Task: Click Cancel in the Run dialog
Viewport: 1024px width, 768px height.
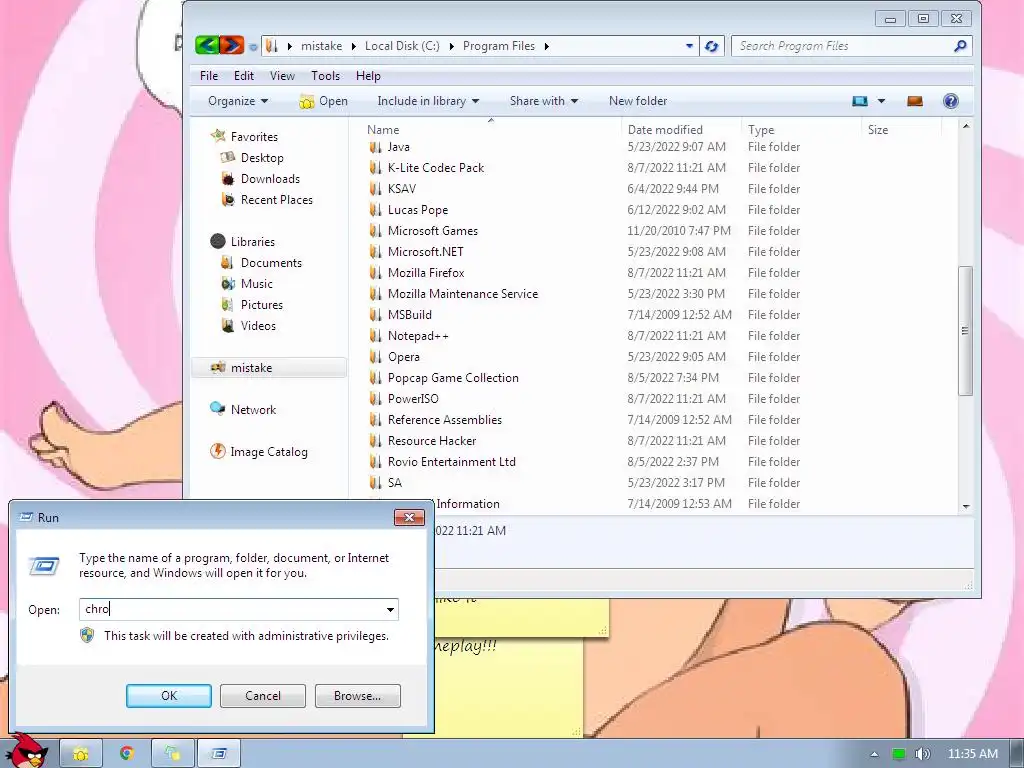Action: pyautogui.click(x=263, y=696)
